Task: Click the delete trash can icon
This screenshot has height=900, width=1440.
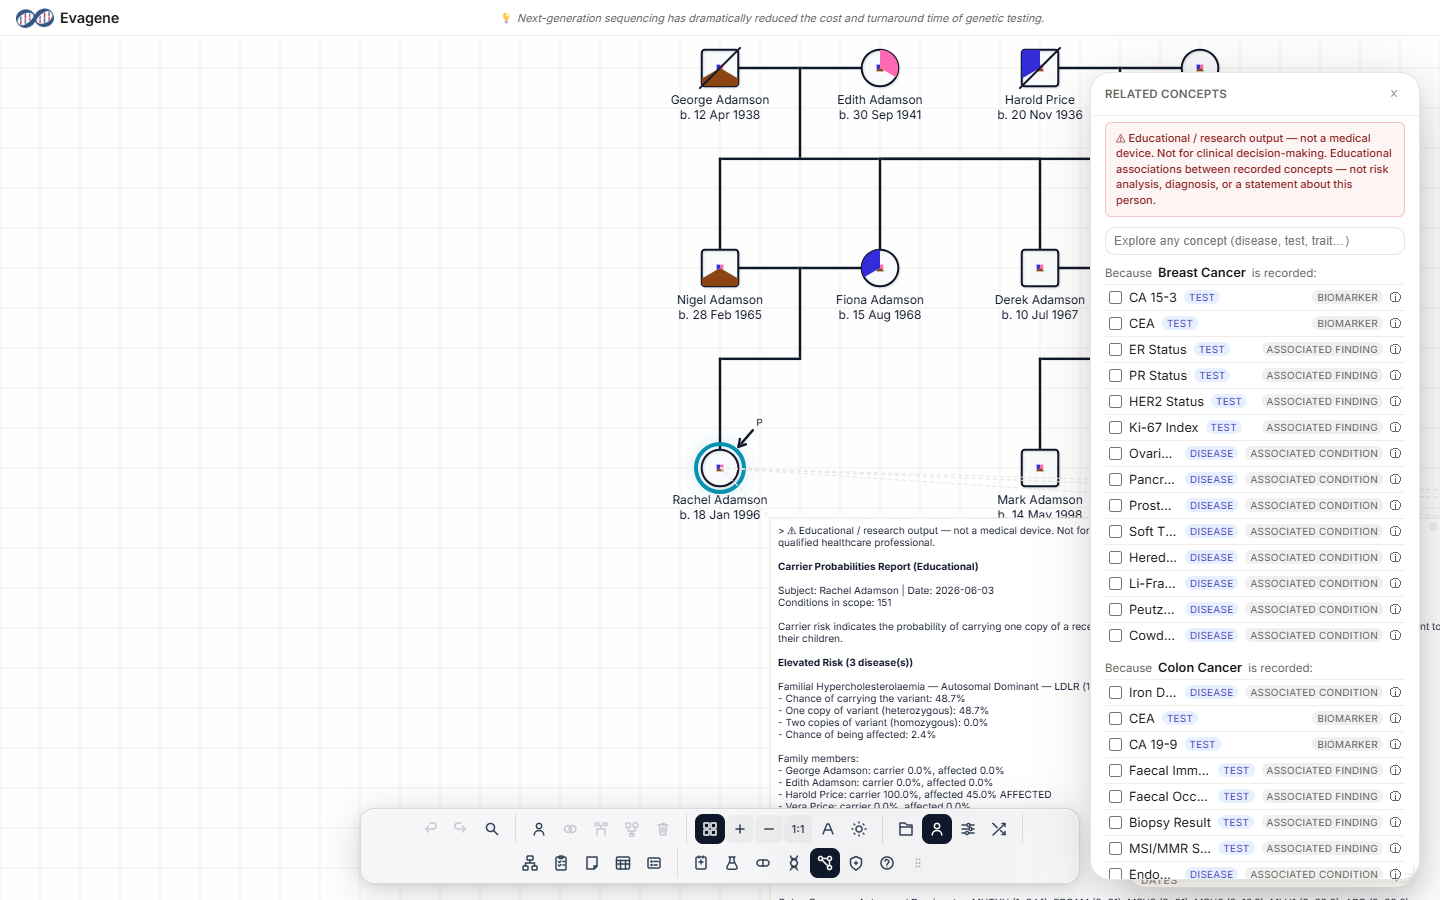Action: click(663, 829)
